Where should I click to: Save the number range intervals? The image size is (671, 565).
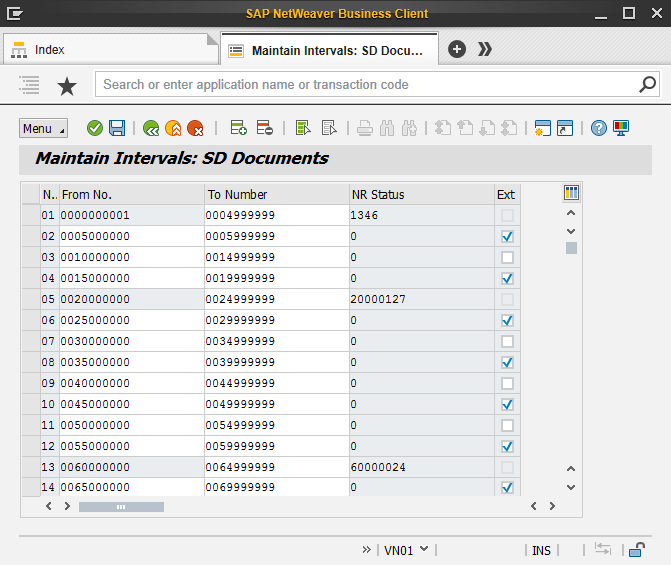pos(117,128)
